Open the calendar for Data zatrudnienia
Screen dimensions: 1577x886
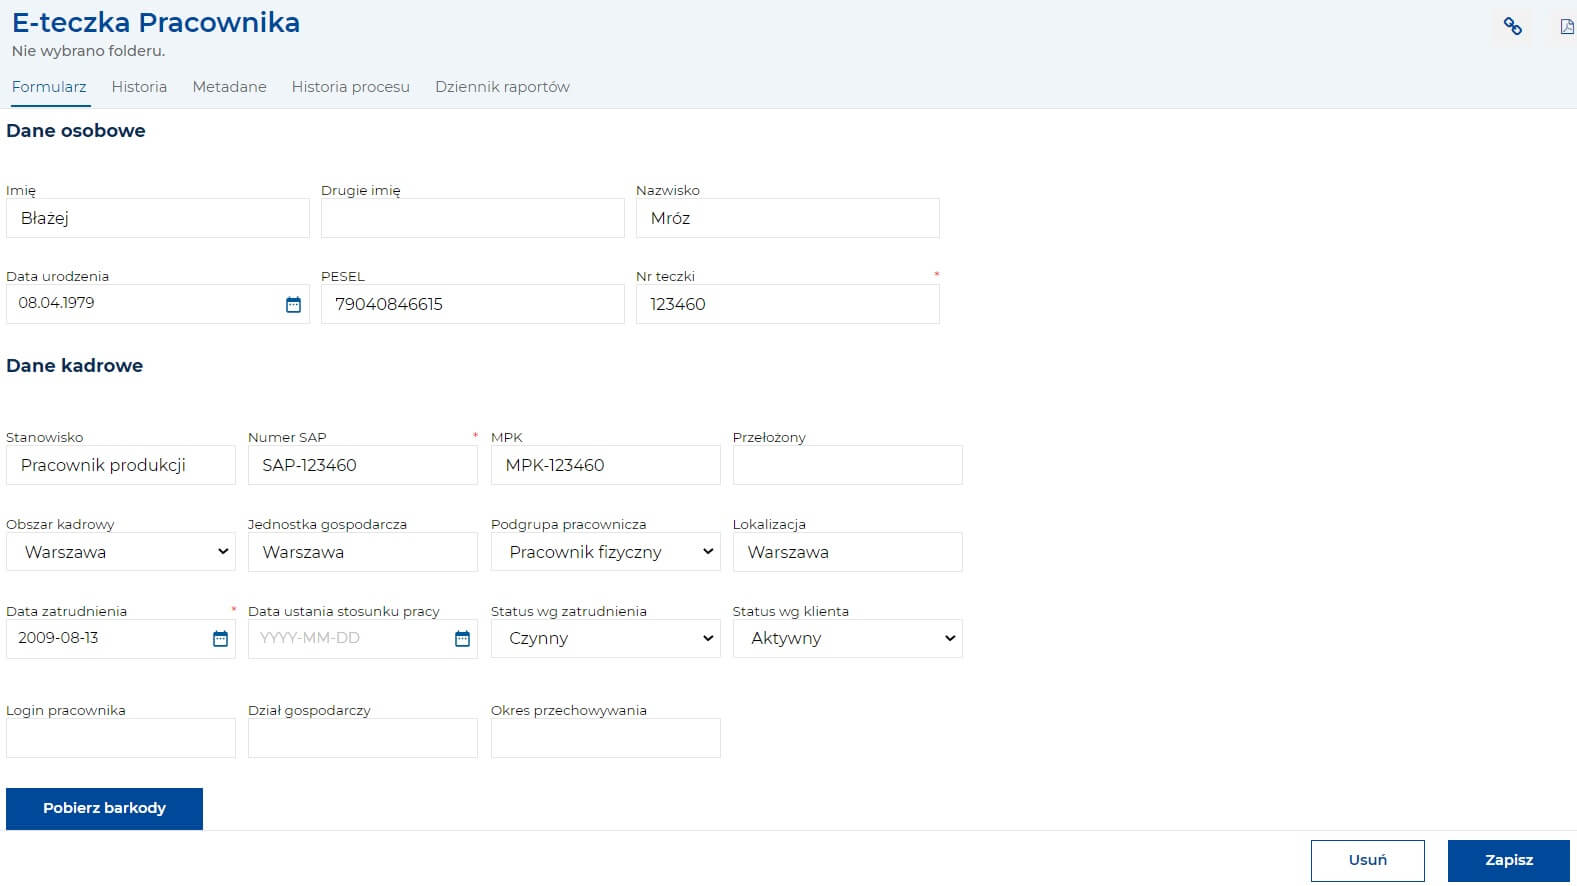pyautogui.click(x=220, y=639)
